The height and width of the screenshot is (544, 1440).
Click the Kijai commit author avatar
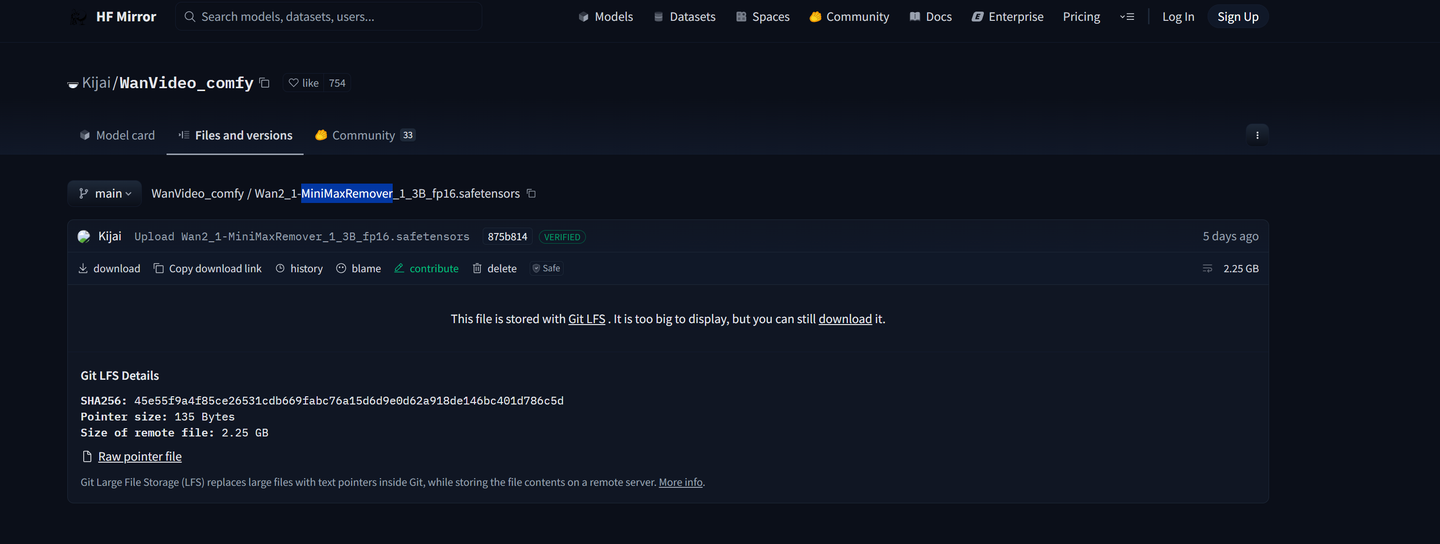click(x=84, y=237)
